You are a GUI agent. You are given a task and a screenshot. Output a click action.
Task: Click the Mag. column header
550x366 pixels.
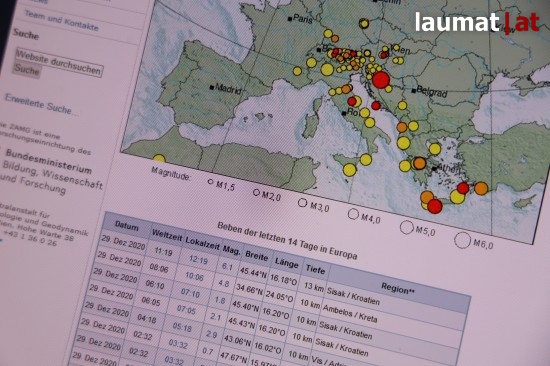(x=232, y=250)
